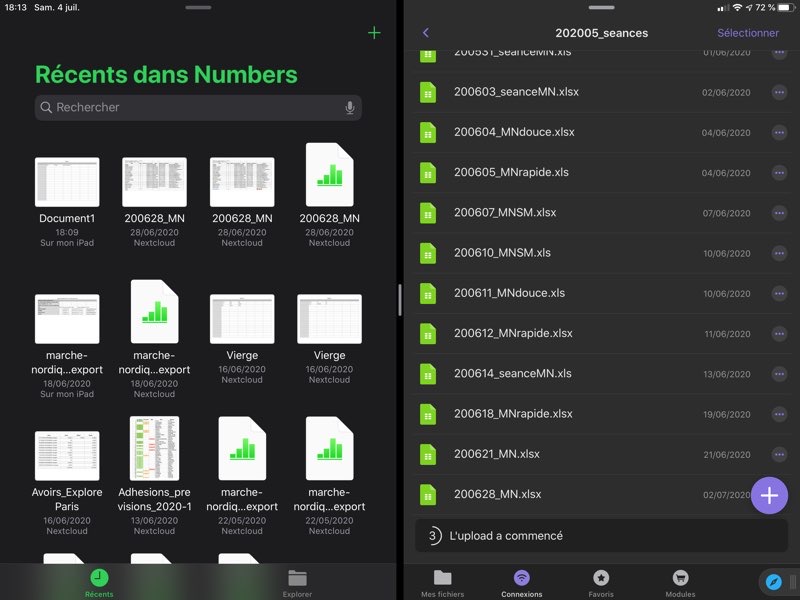Switch to the Explorer tab
This screenshot has height=600, width=800.
point(297,583)
